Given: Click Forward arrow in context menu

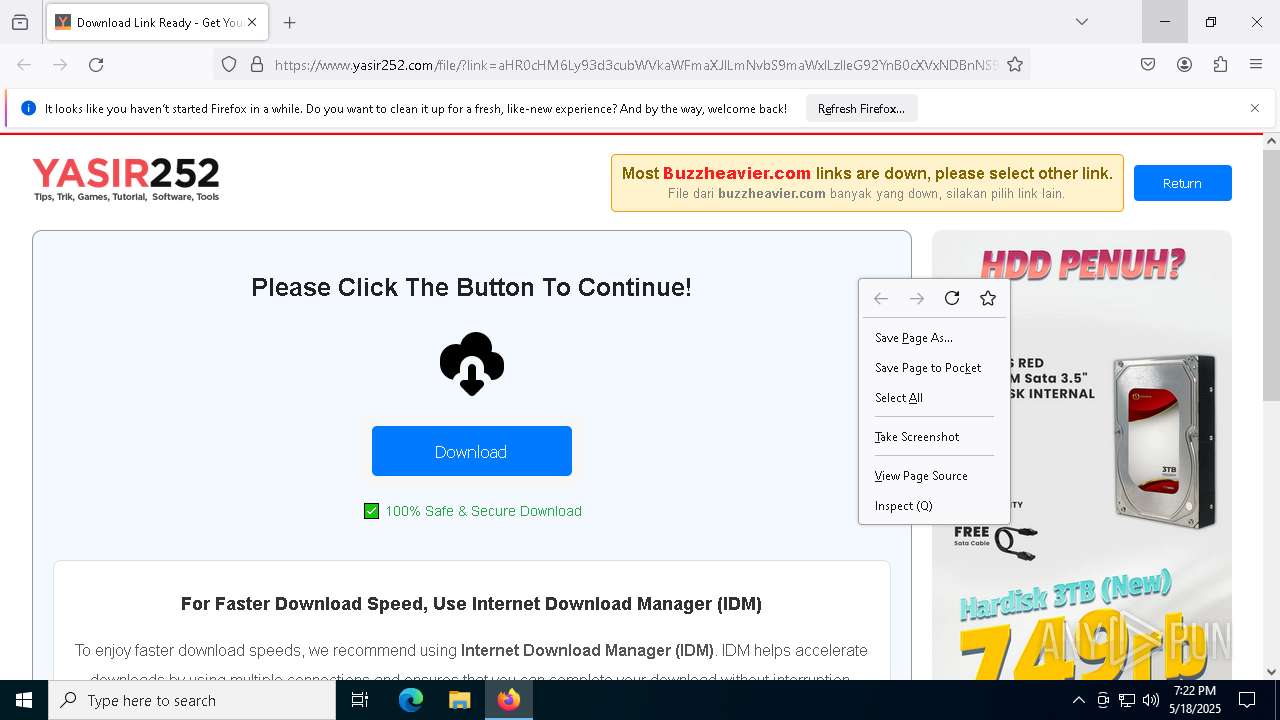Looking at the screenshot, I should click(x=917, y=298).
